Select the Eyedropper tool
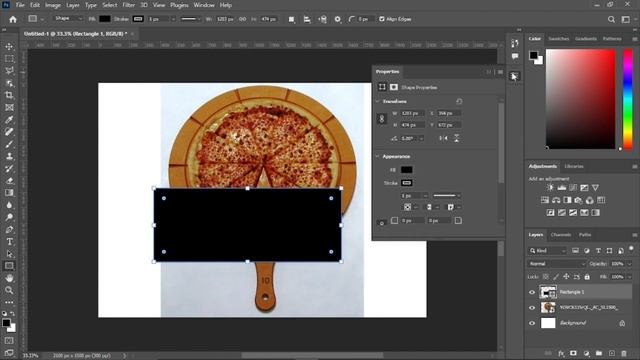 [9, 120]
